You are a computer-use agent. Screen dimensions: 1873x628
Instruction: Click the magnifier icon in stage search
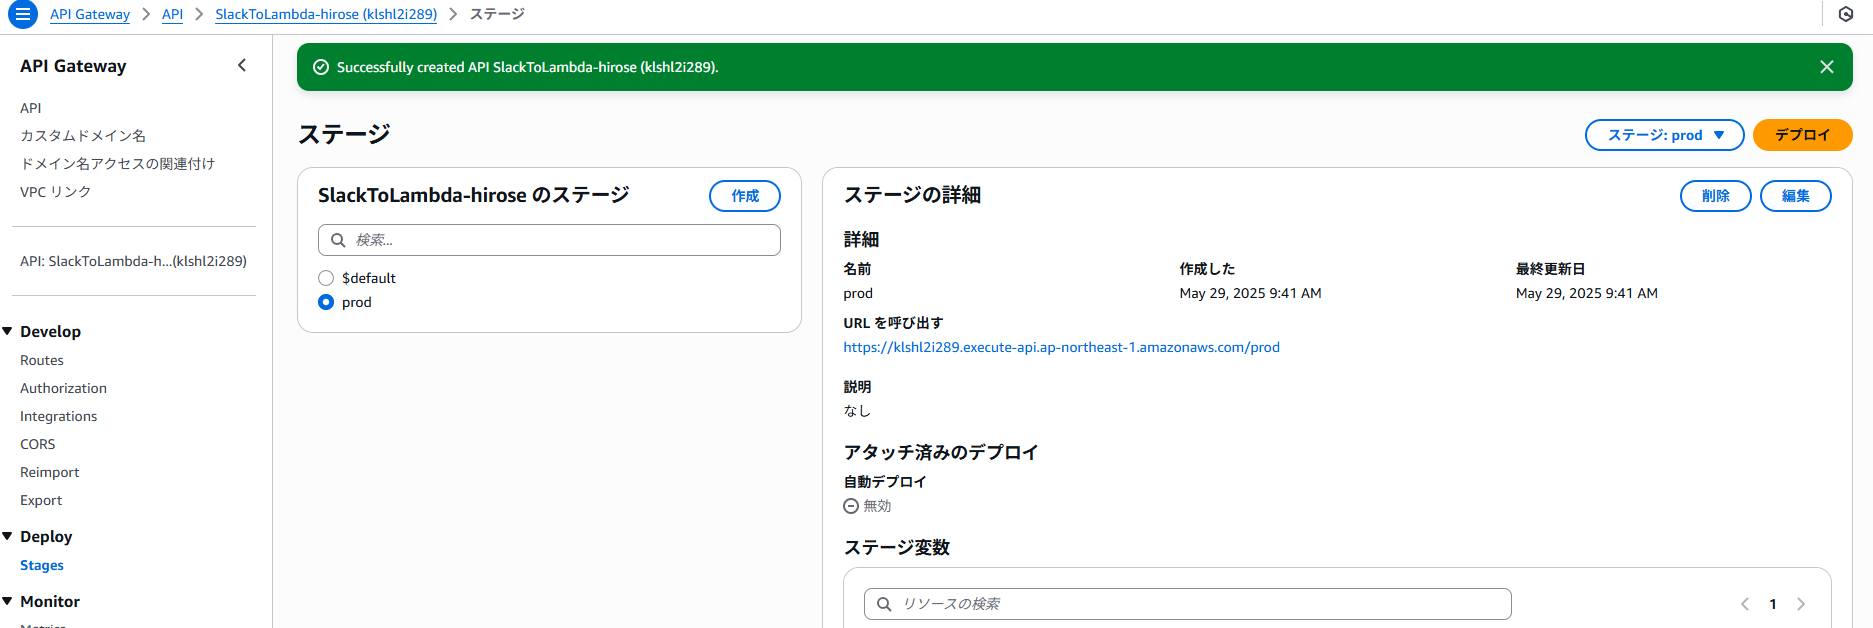point(338,240)
